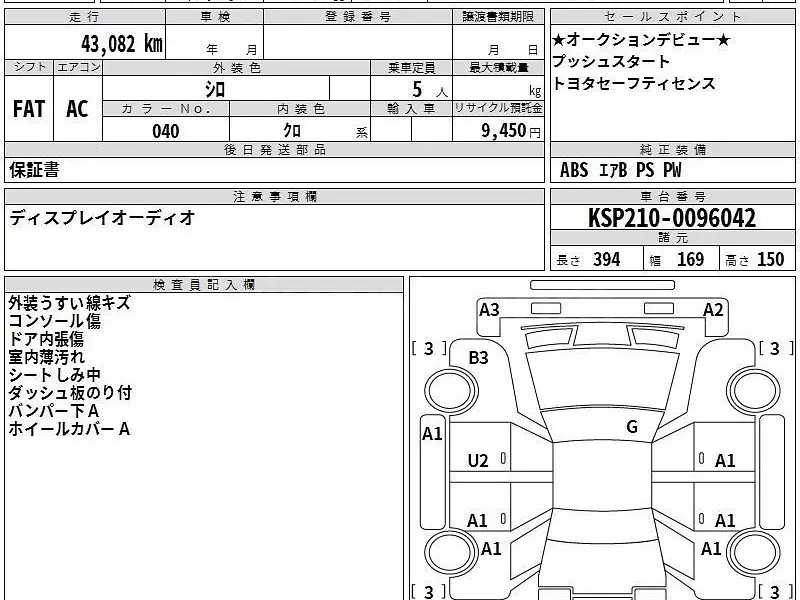
Task: Click color number 040
Action: point(166,131)
